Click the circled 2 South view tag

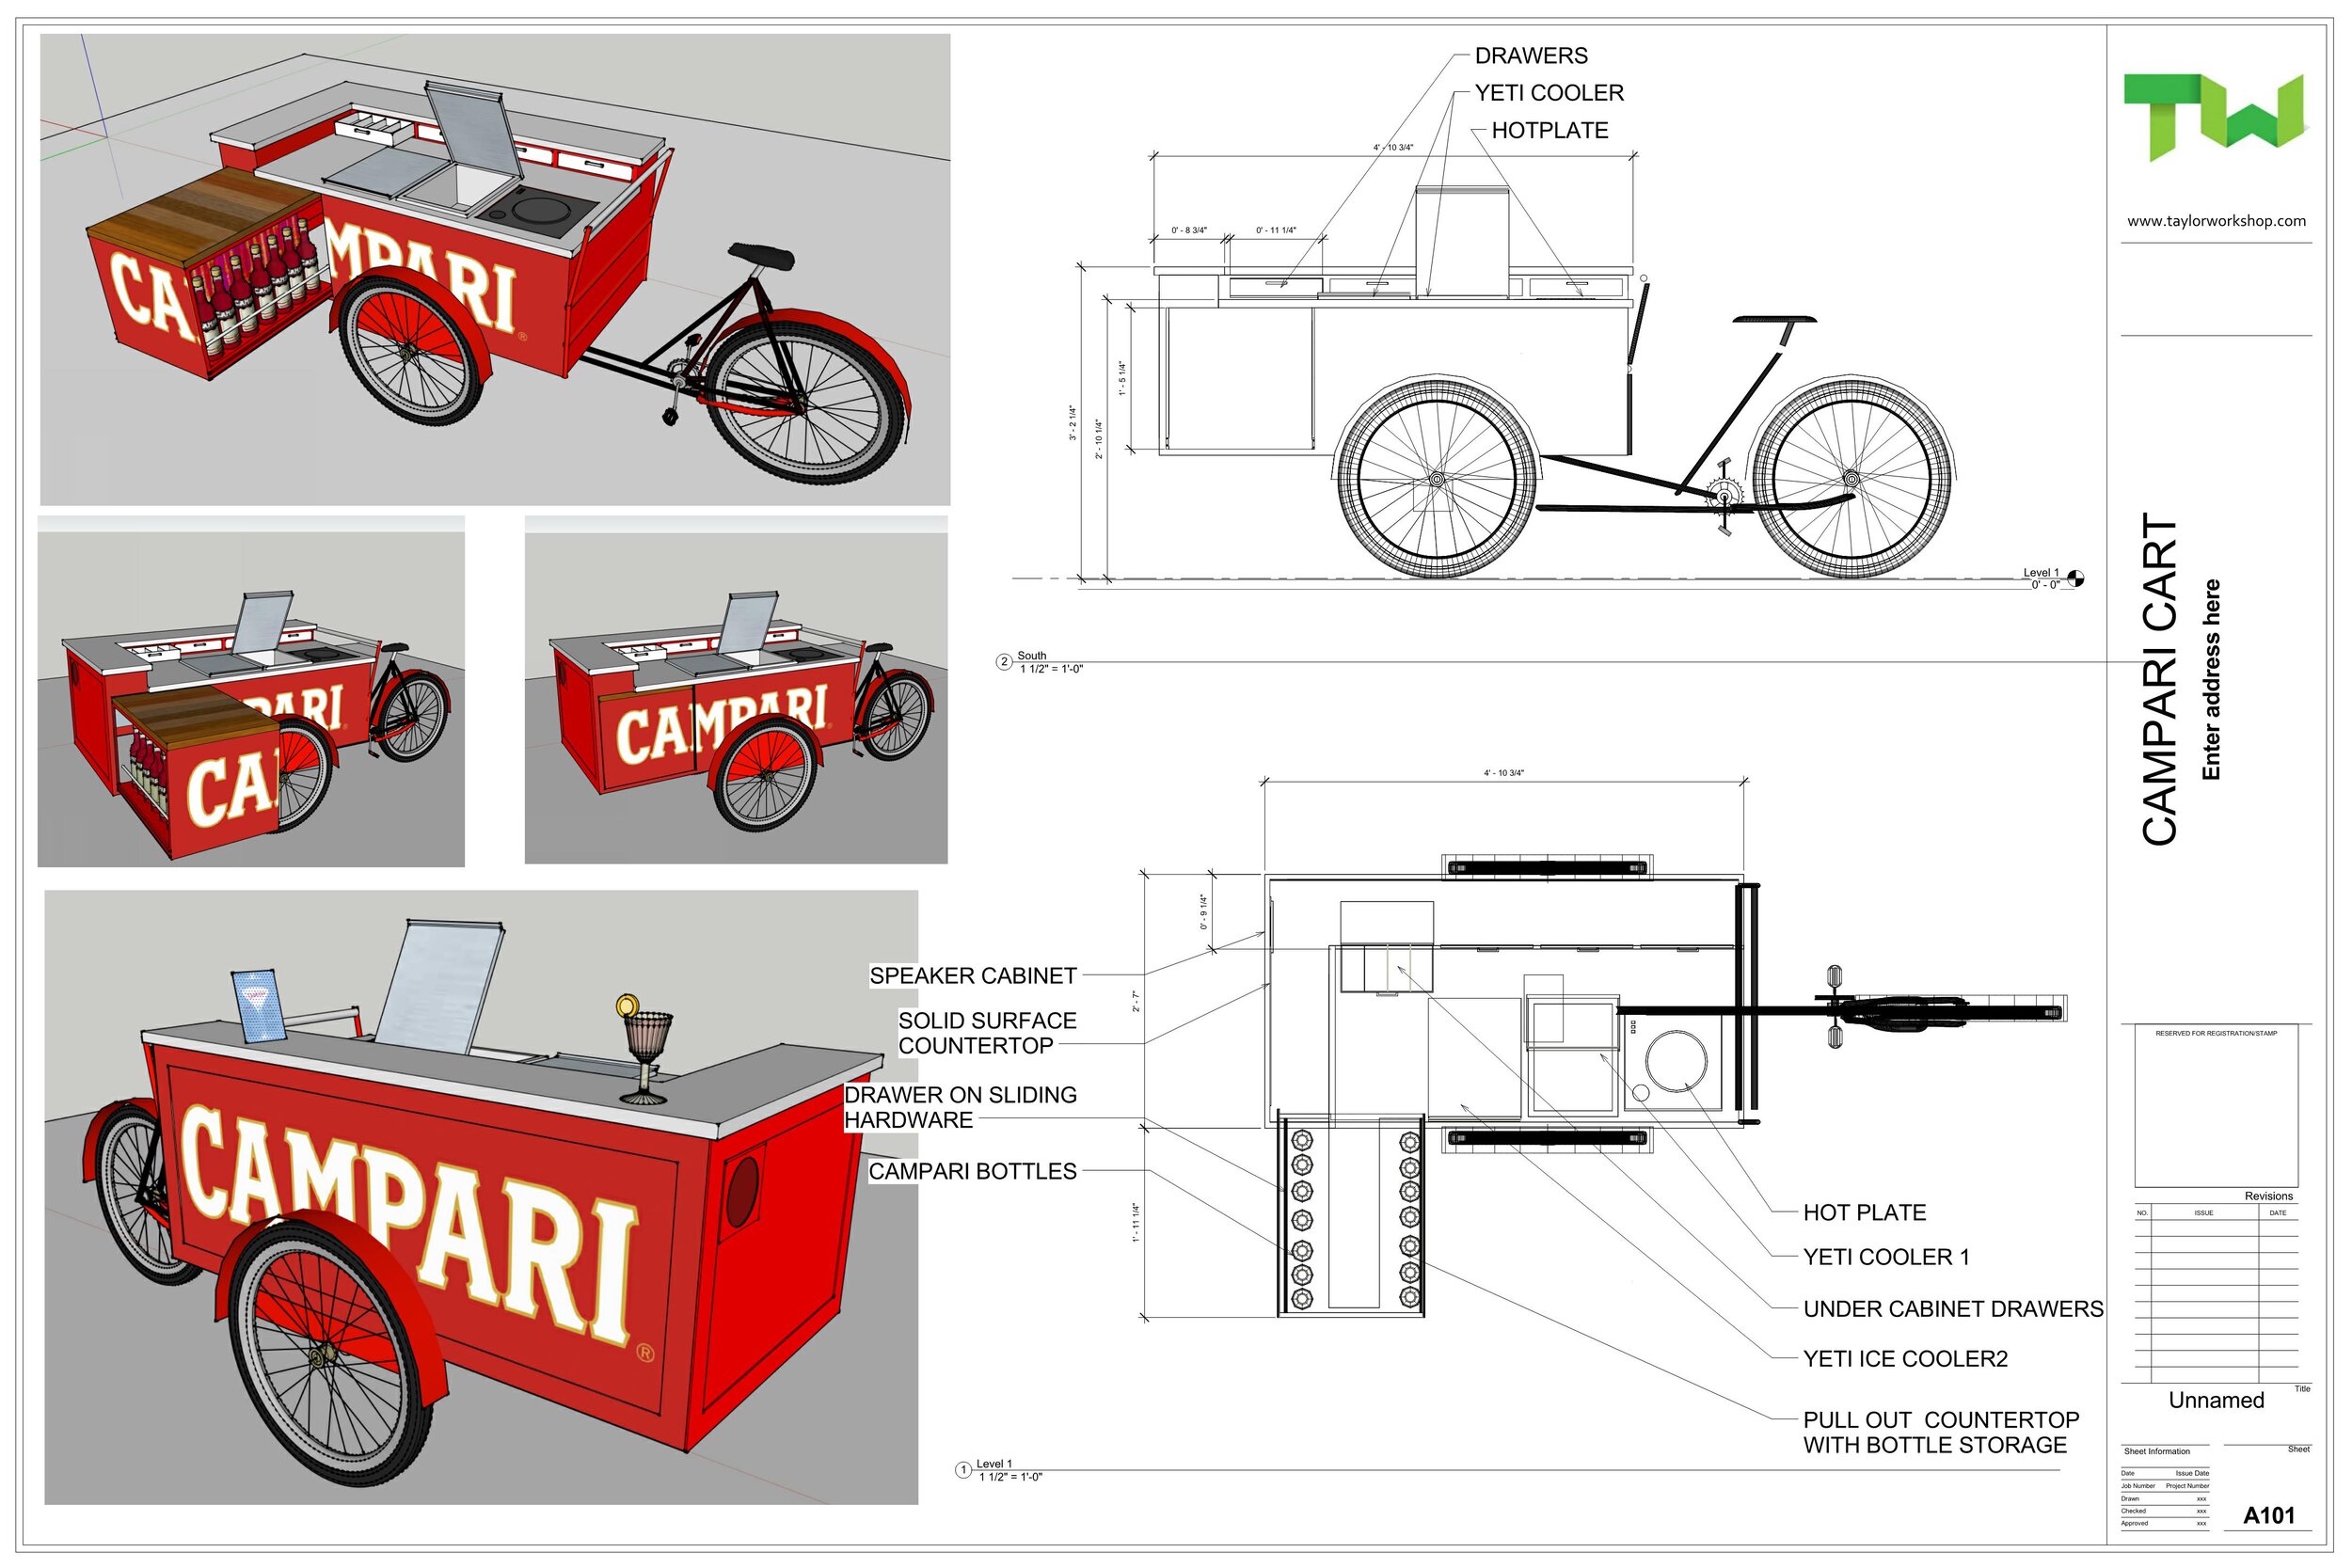pos(1004,662)
